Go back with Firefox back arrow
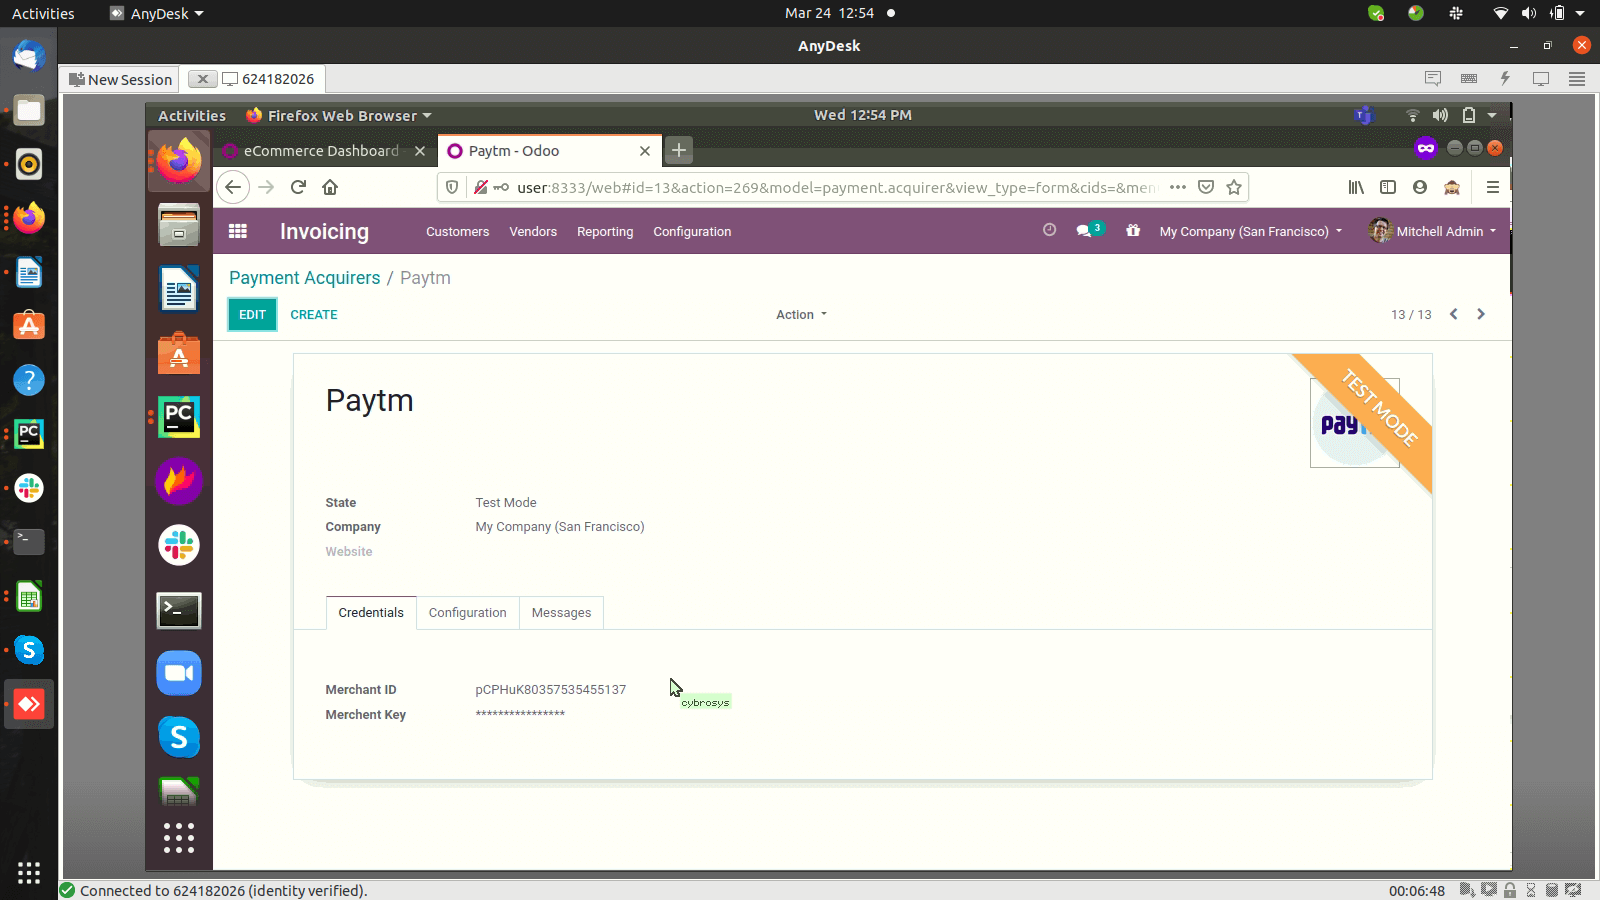1600x900 pixels. [233, 187]
